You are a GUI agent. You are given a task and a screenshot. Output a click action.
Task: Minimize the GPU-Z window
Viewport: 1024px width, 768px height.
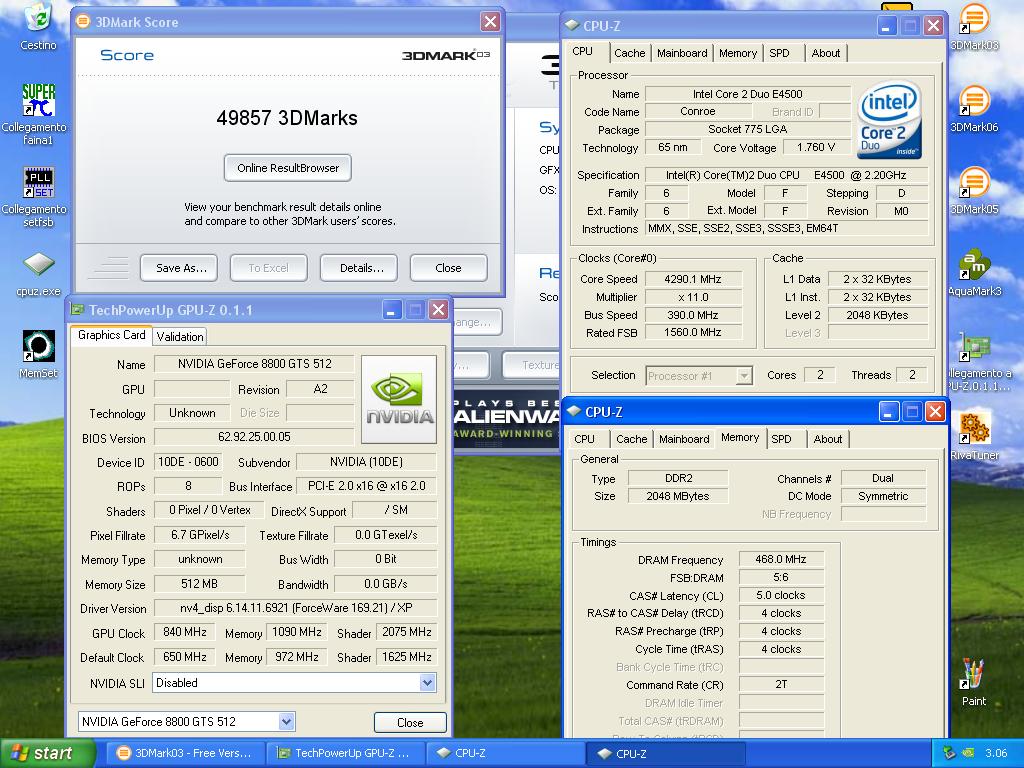(391, 310)
